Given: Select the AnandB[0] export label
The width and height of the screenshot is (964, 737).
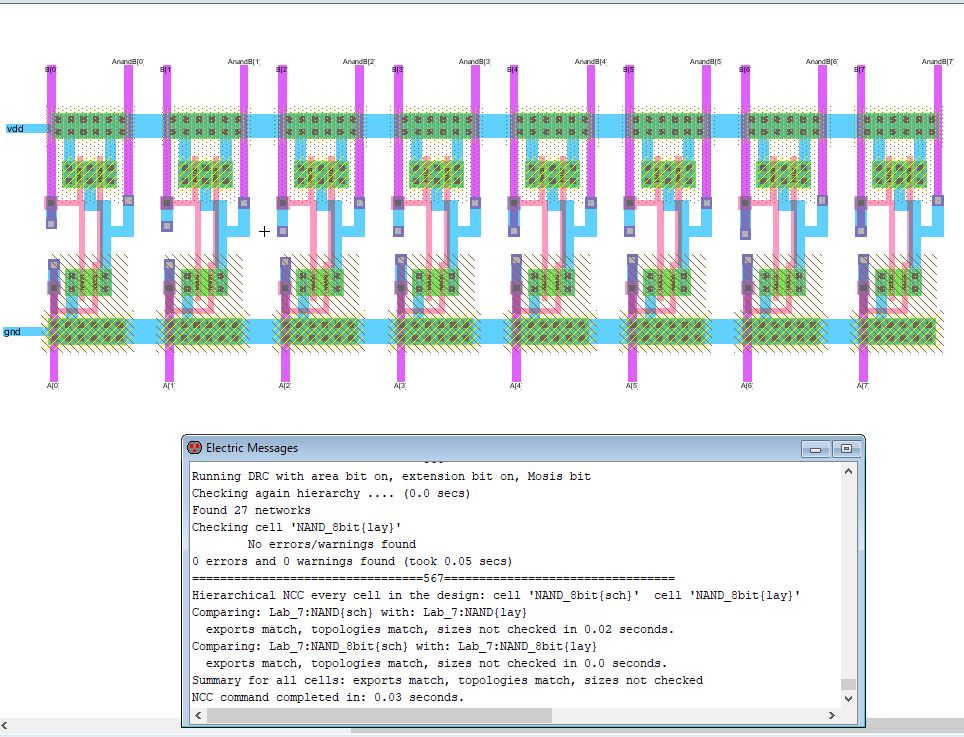Looking at the screenshot, I should tap(128, 61).
